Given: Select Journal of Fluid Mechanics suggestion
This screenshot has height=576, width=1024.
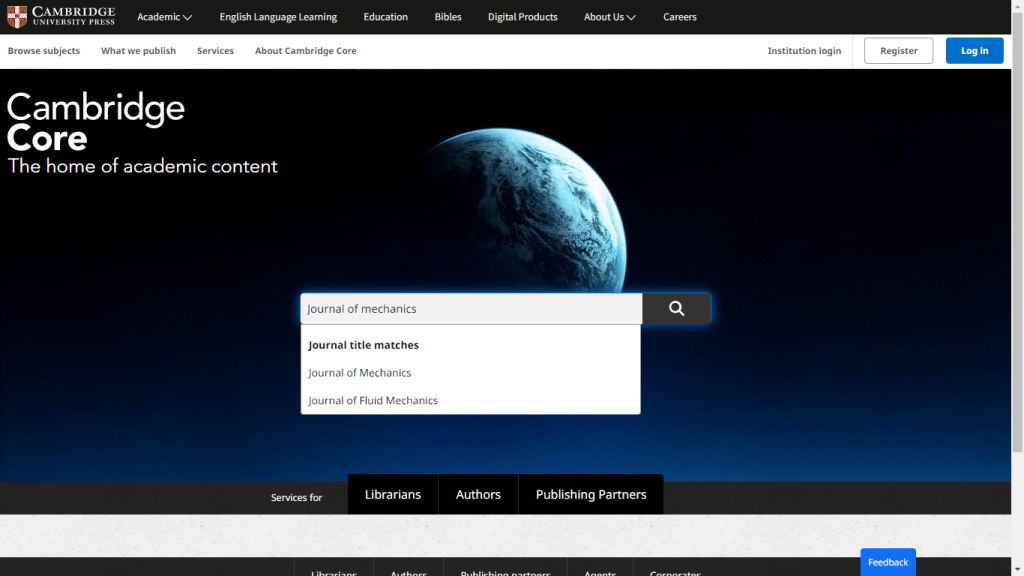Looking at the screenshot, I should (x=373, y=400).
